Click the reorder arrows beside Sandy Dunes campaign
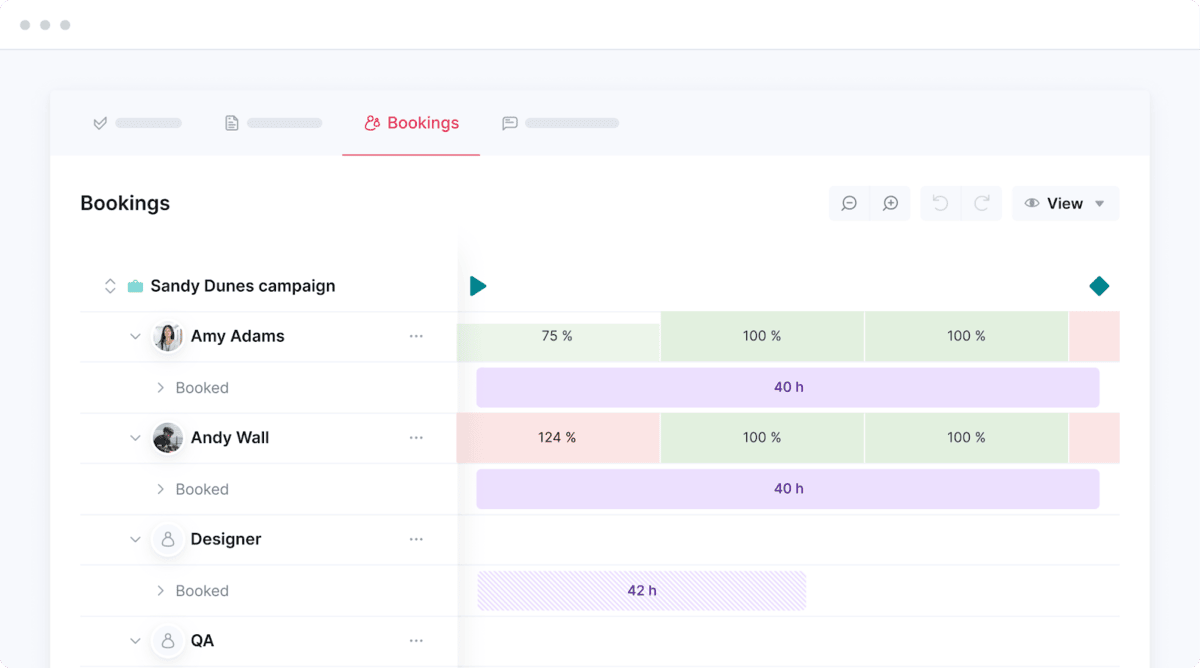This screenshot has width=1200, height=668. click(x=110, y=285)
